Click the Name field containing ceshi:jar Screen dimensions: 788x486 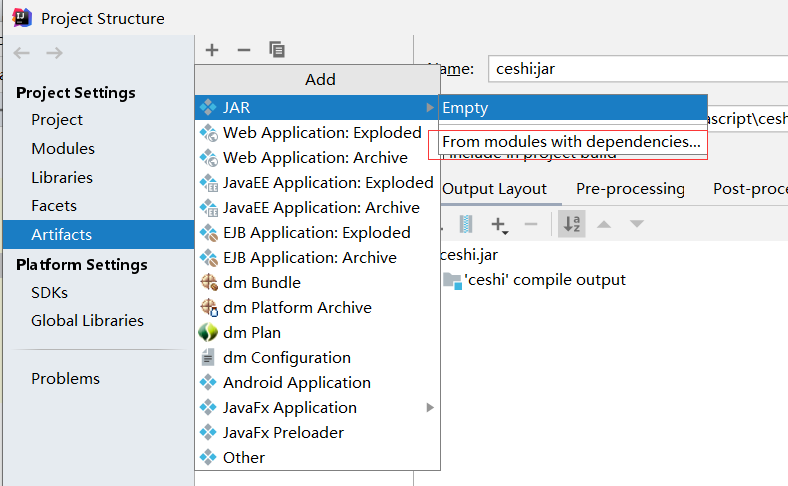pos(638,69)
